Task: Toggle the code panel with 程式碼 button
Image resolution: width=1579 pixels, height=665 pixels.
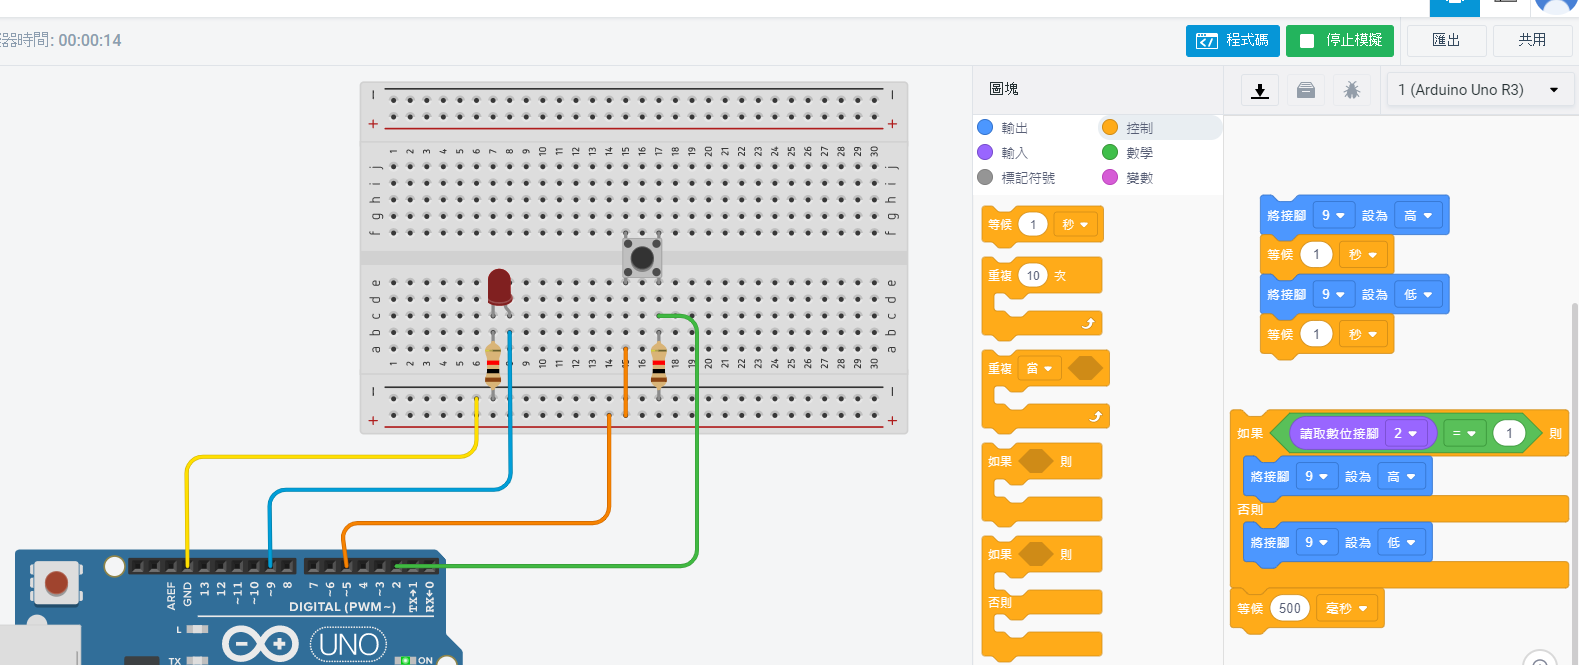Action: click(x=1232, y=41)
